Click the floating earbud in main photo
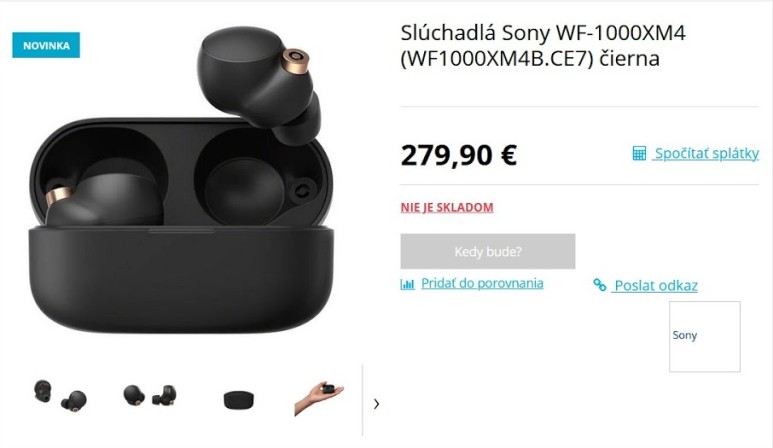The image size is (773, 448). (260, 84)
